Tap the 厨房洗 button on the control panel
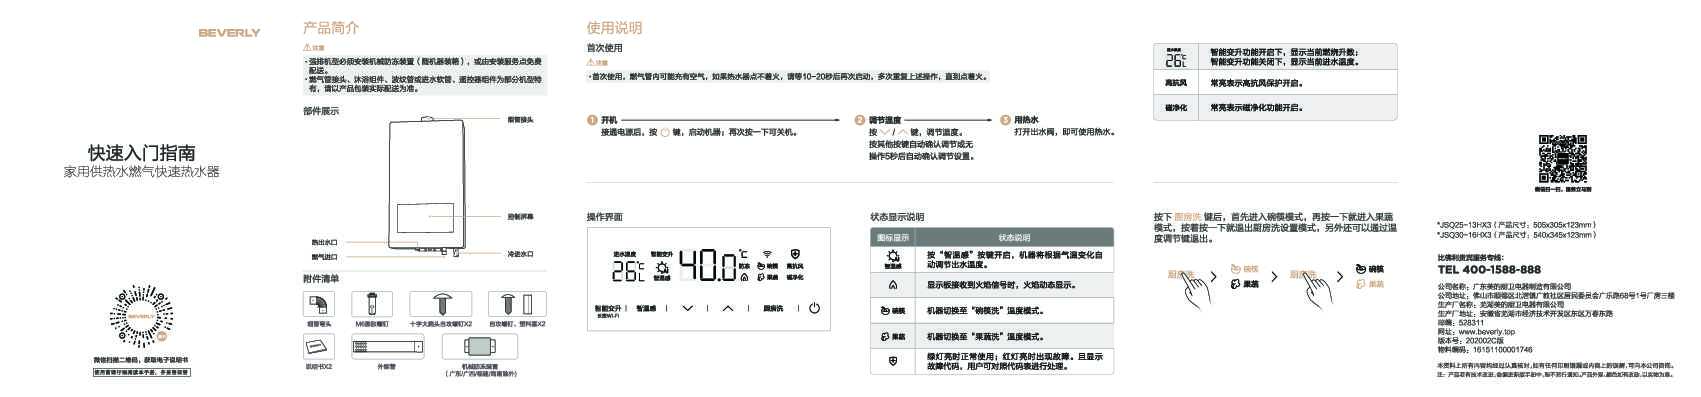 tap(773, 308)
